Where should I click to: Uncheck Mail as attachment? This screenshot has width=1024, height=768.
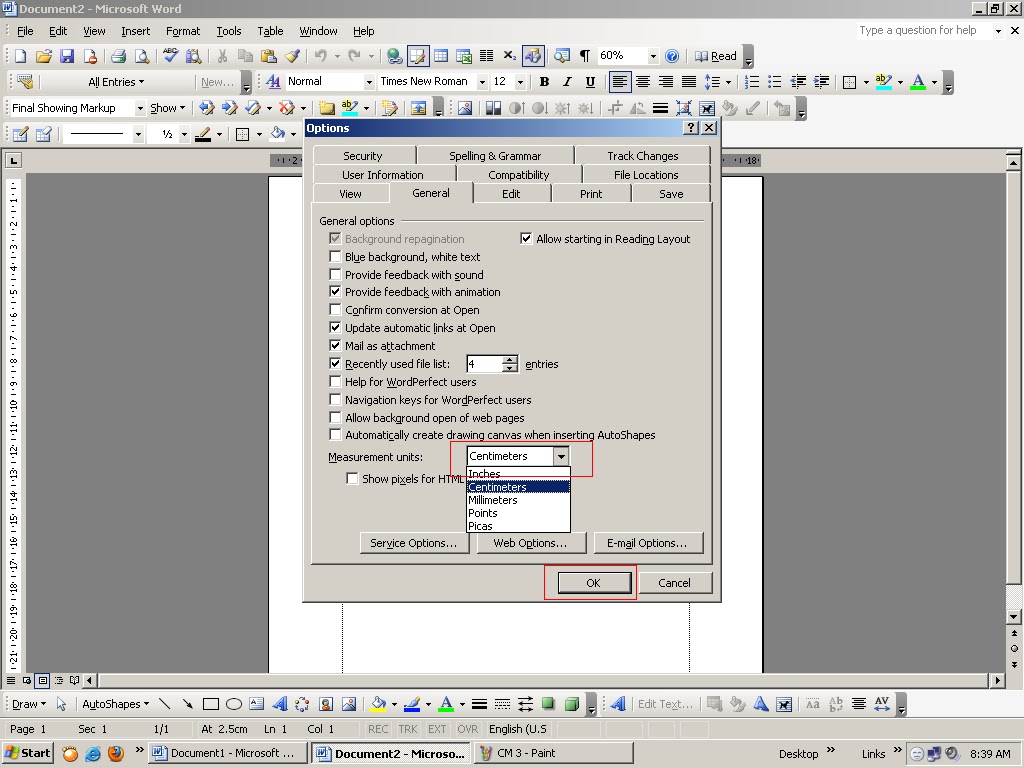[x=335, y=345]
